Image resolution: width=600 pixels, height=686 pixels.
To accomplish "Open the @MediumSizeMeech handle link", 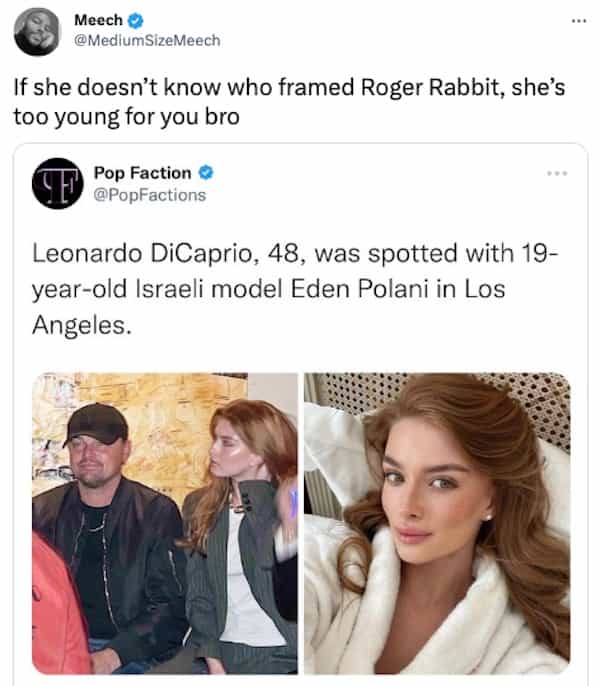I will (147, 40).
